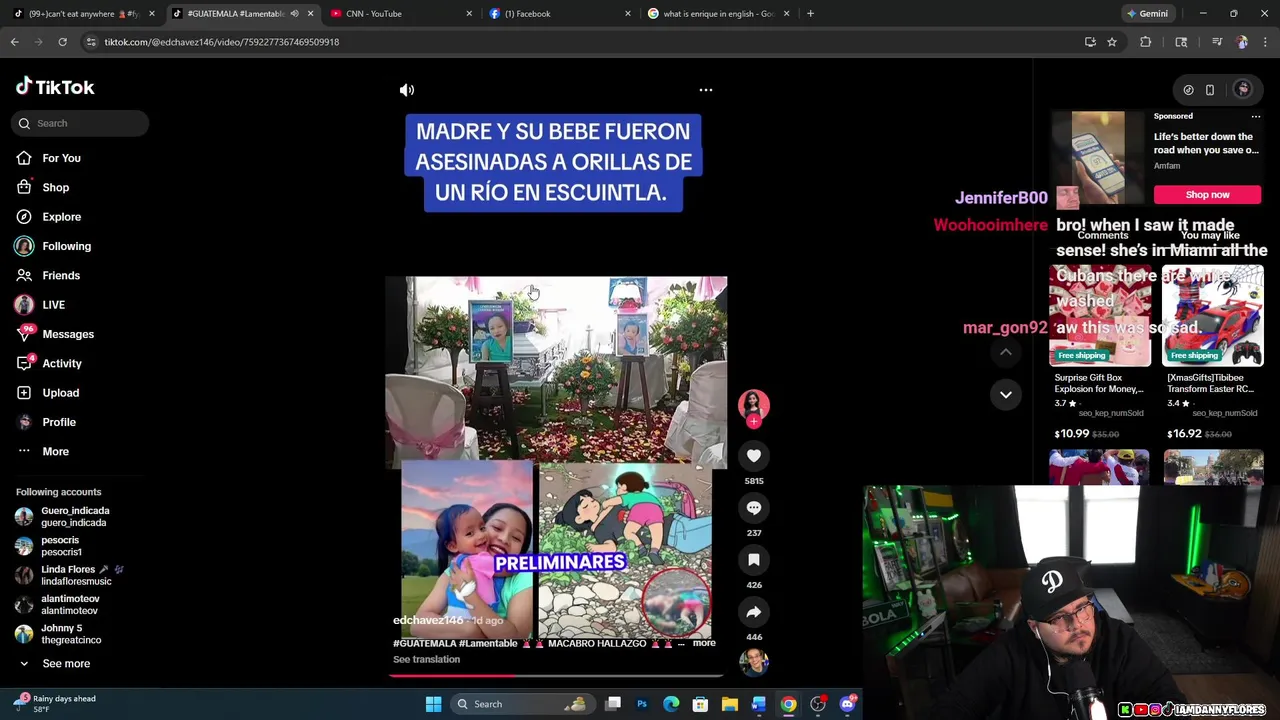Open Gemini in Chrome

click(1147, 13)
